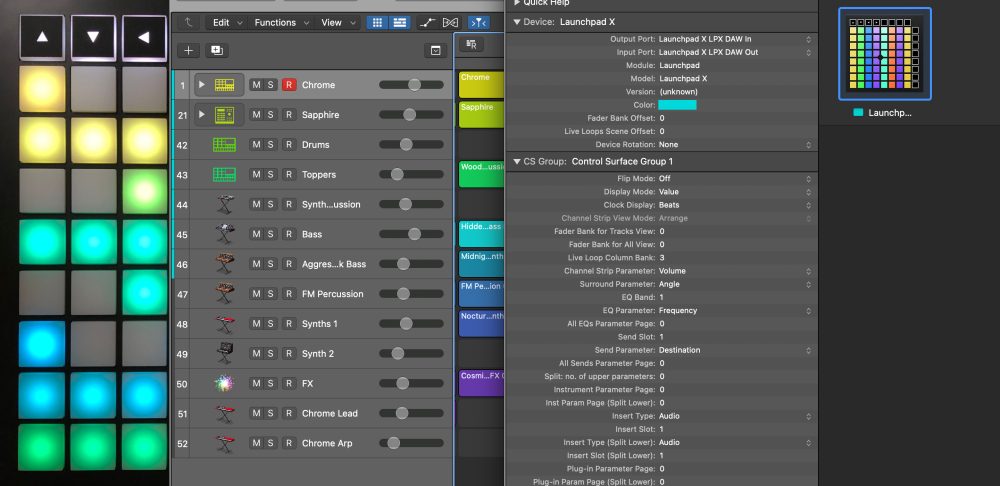Expand the Sapphire track stack
The image size is (1000, 486).
tap(202, 115)
